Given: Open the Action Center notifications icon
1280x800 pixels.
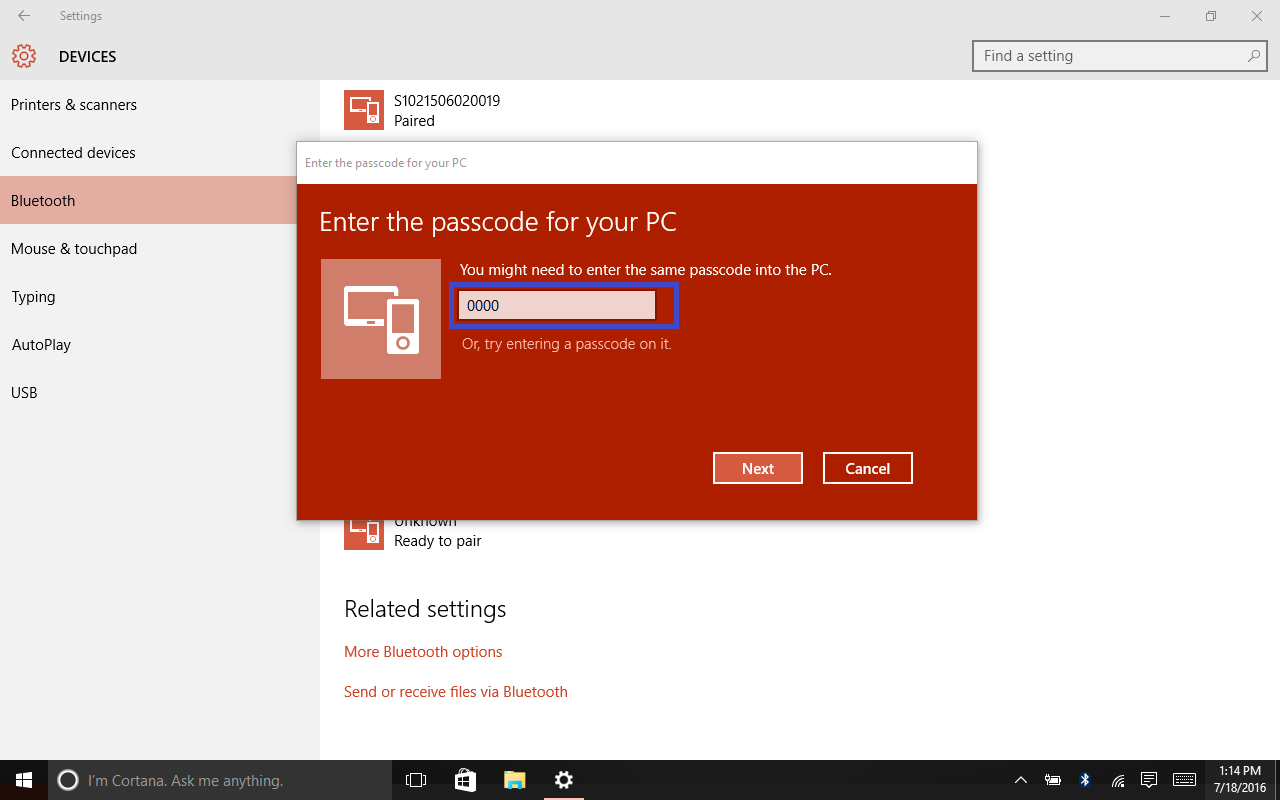Looking at the screenshot, I should point(1149,780).
